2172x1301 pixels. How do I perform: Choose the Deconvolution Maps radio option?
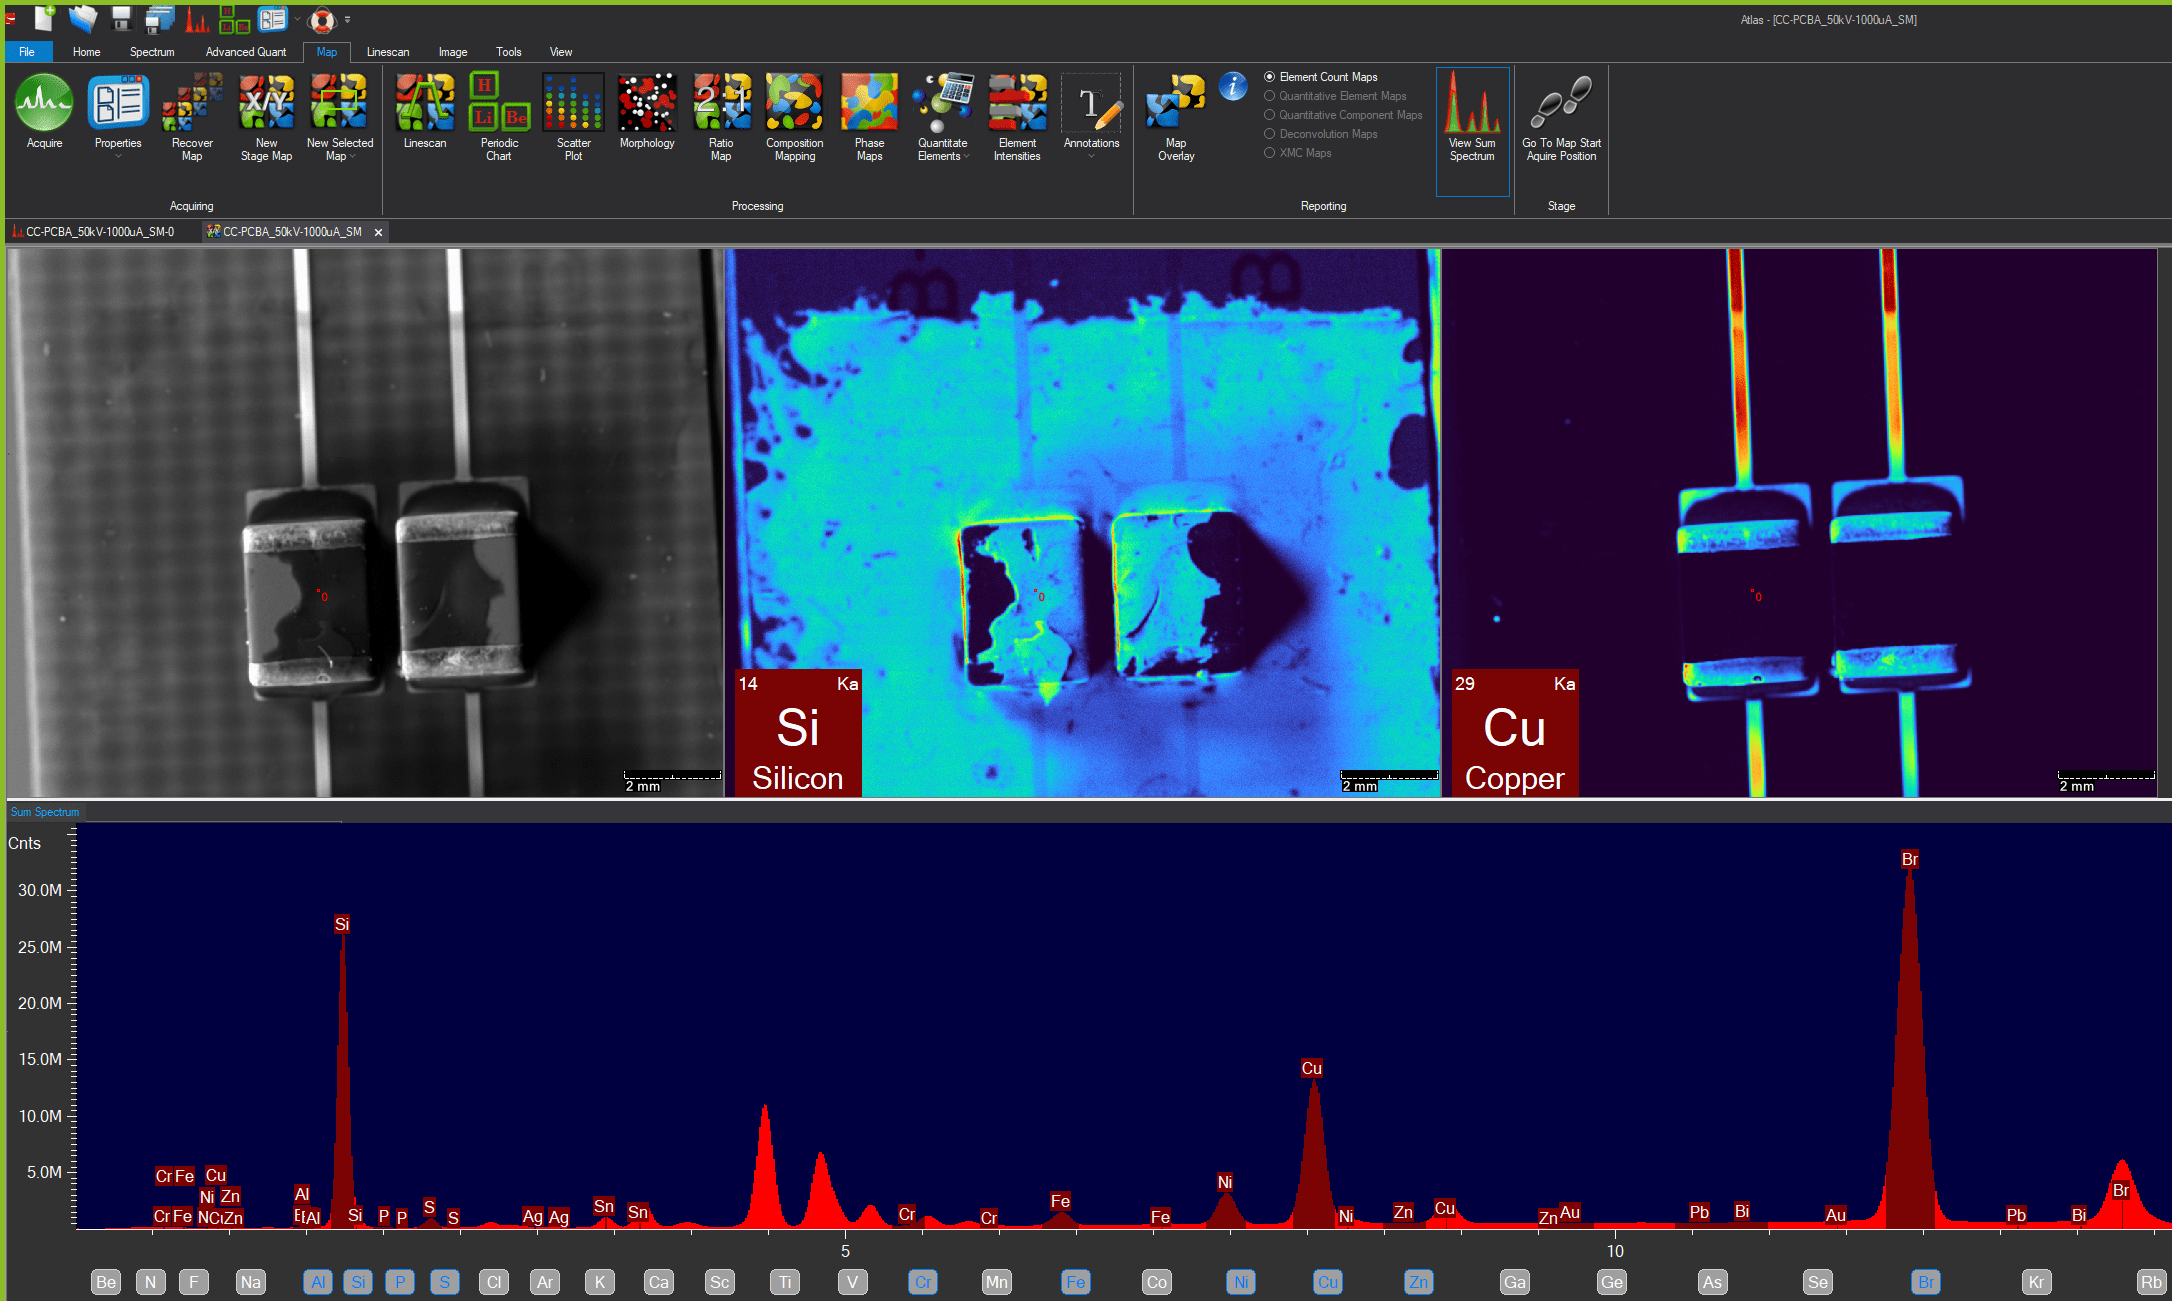(1270, 134)
